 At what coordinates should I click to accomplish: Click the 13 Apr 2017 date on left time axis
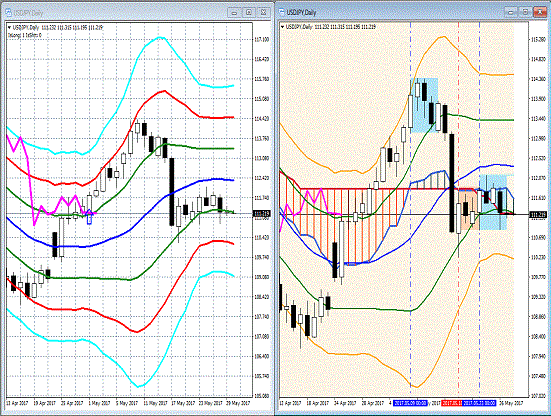(17, 403)
